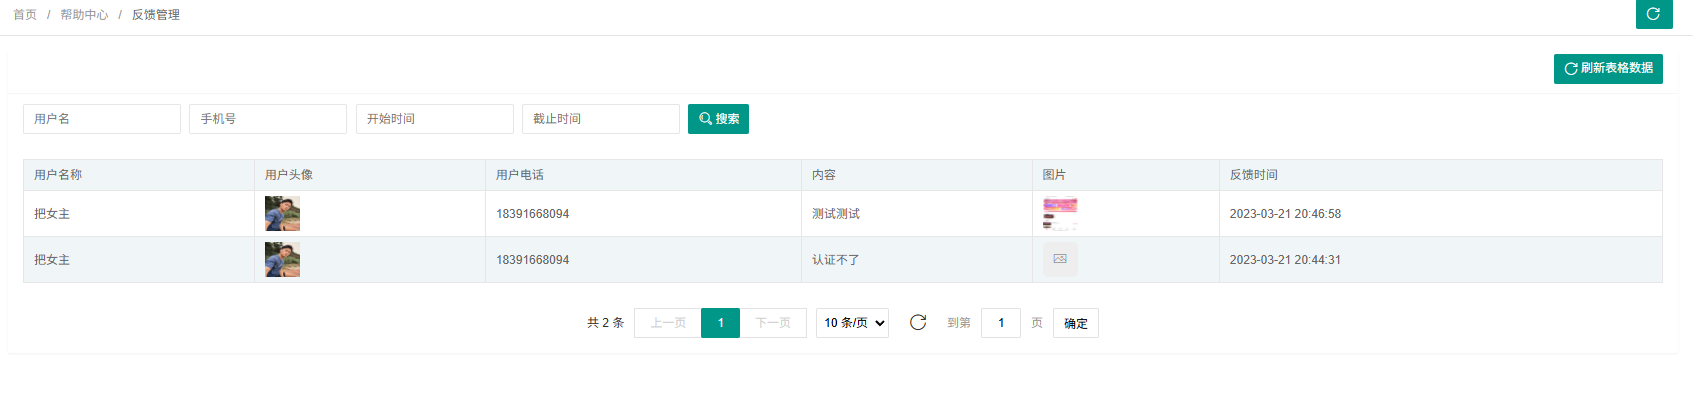Click the 帮助中心 breadcrumb link
The height and width of the screenshot is (400, 1693).
84,15
